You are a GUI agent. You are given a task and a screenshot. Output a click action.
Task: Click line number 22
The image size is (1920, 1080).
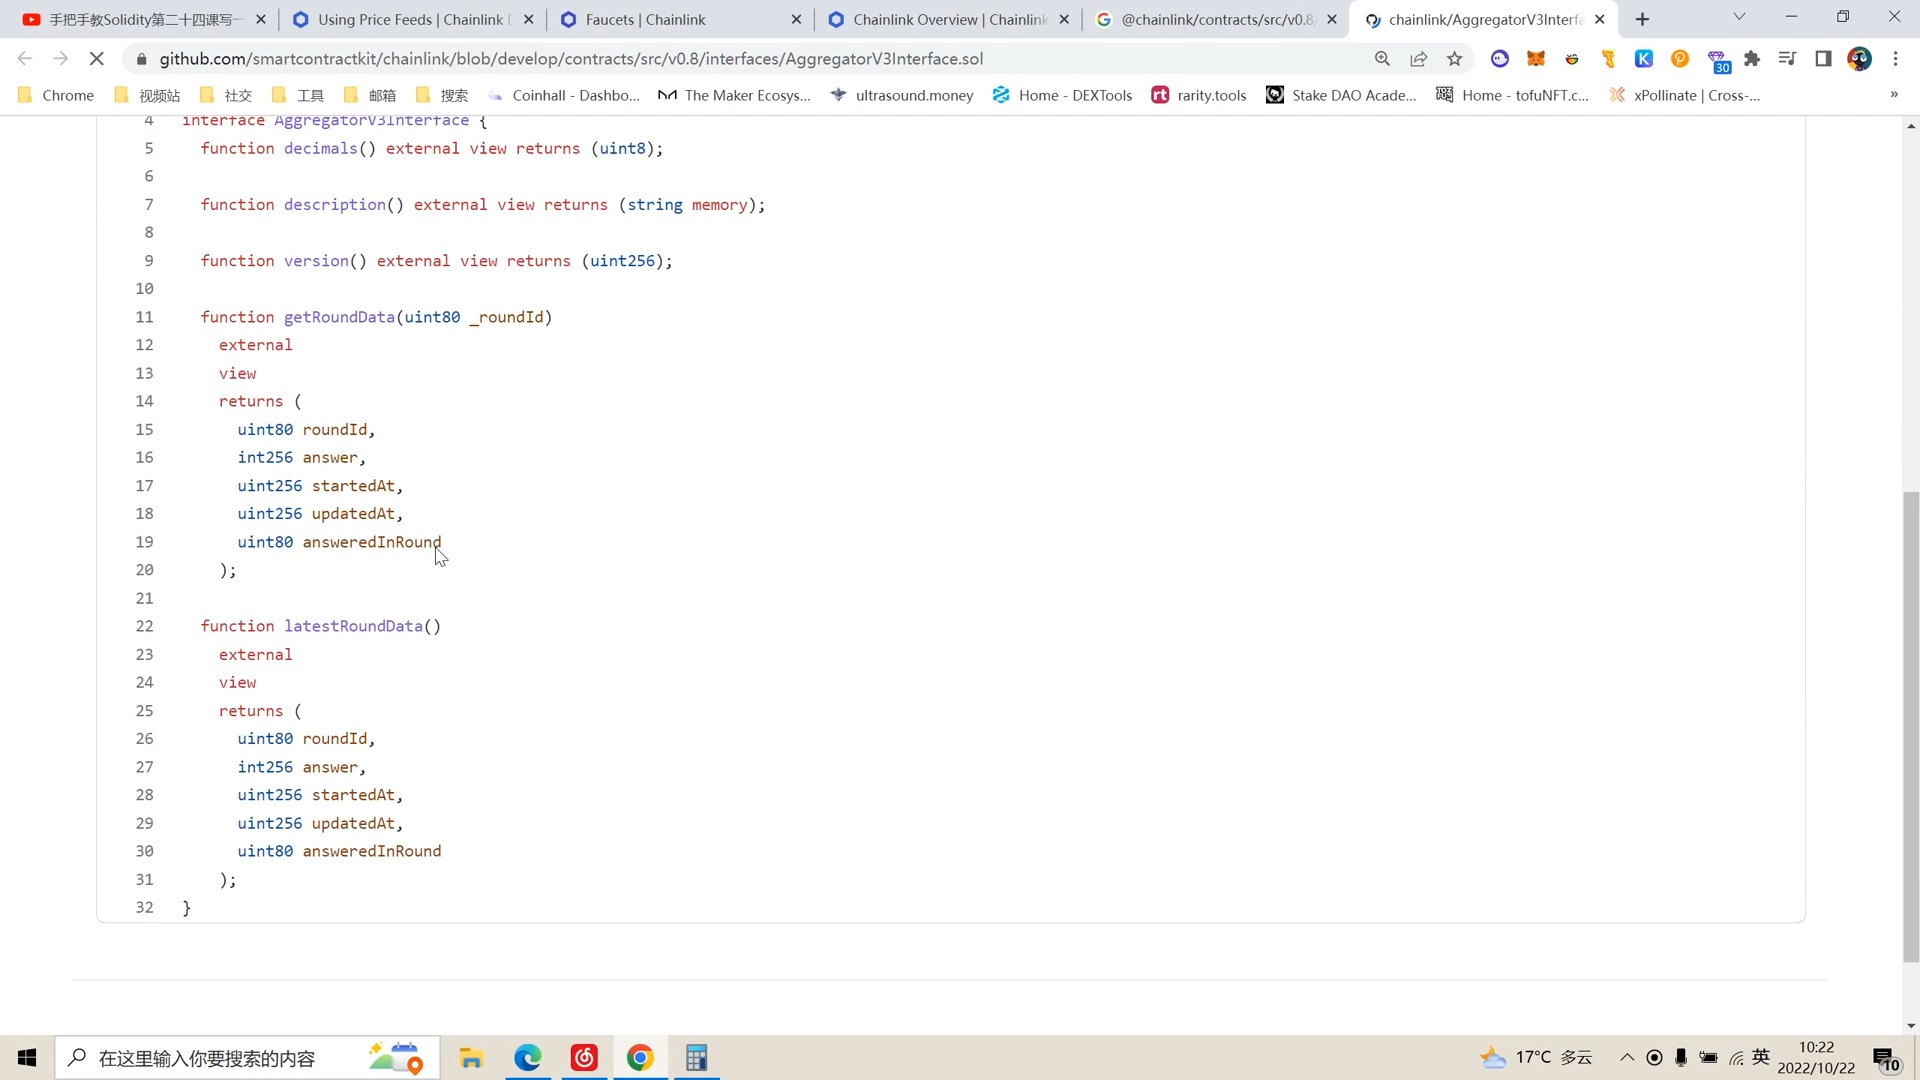(x=145, y=626)
